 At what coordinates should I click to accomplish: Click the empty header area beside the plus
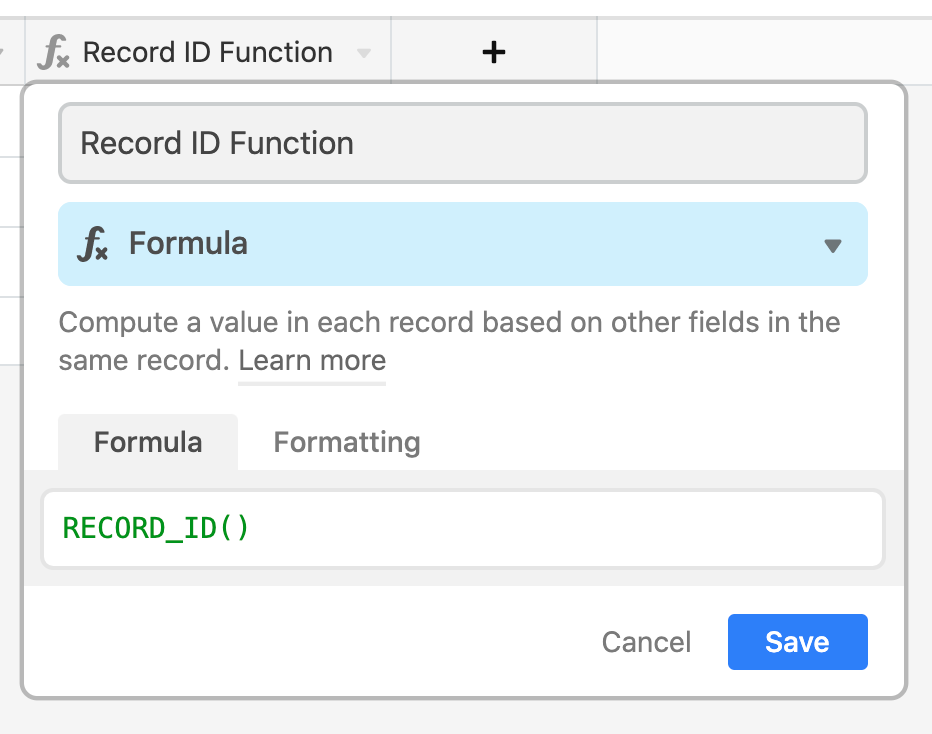point(764,52)
